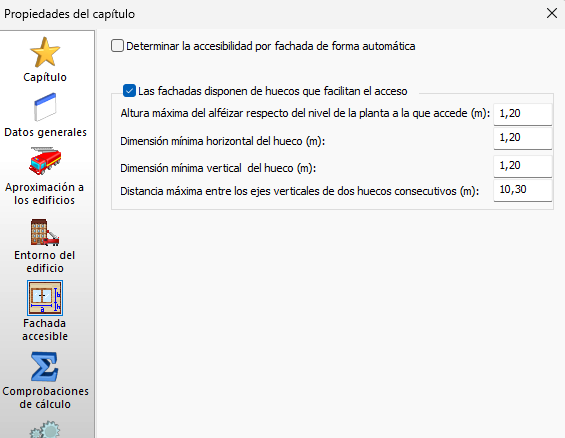Open the fire truck Aproximación icon
Screen dimensions: 565x438
[x=45, y=161]
